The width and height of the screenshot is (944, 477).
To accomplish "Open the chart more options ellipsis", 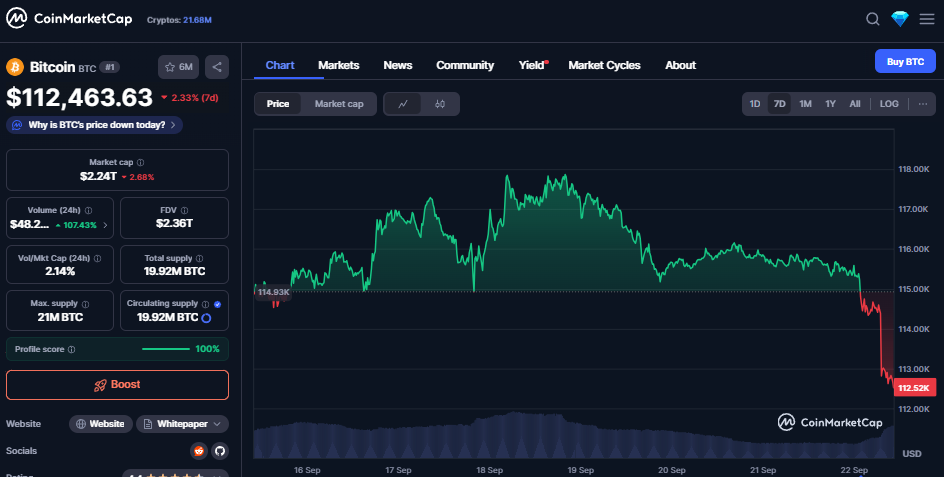I will click(922, 104).
